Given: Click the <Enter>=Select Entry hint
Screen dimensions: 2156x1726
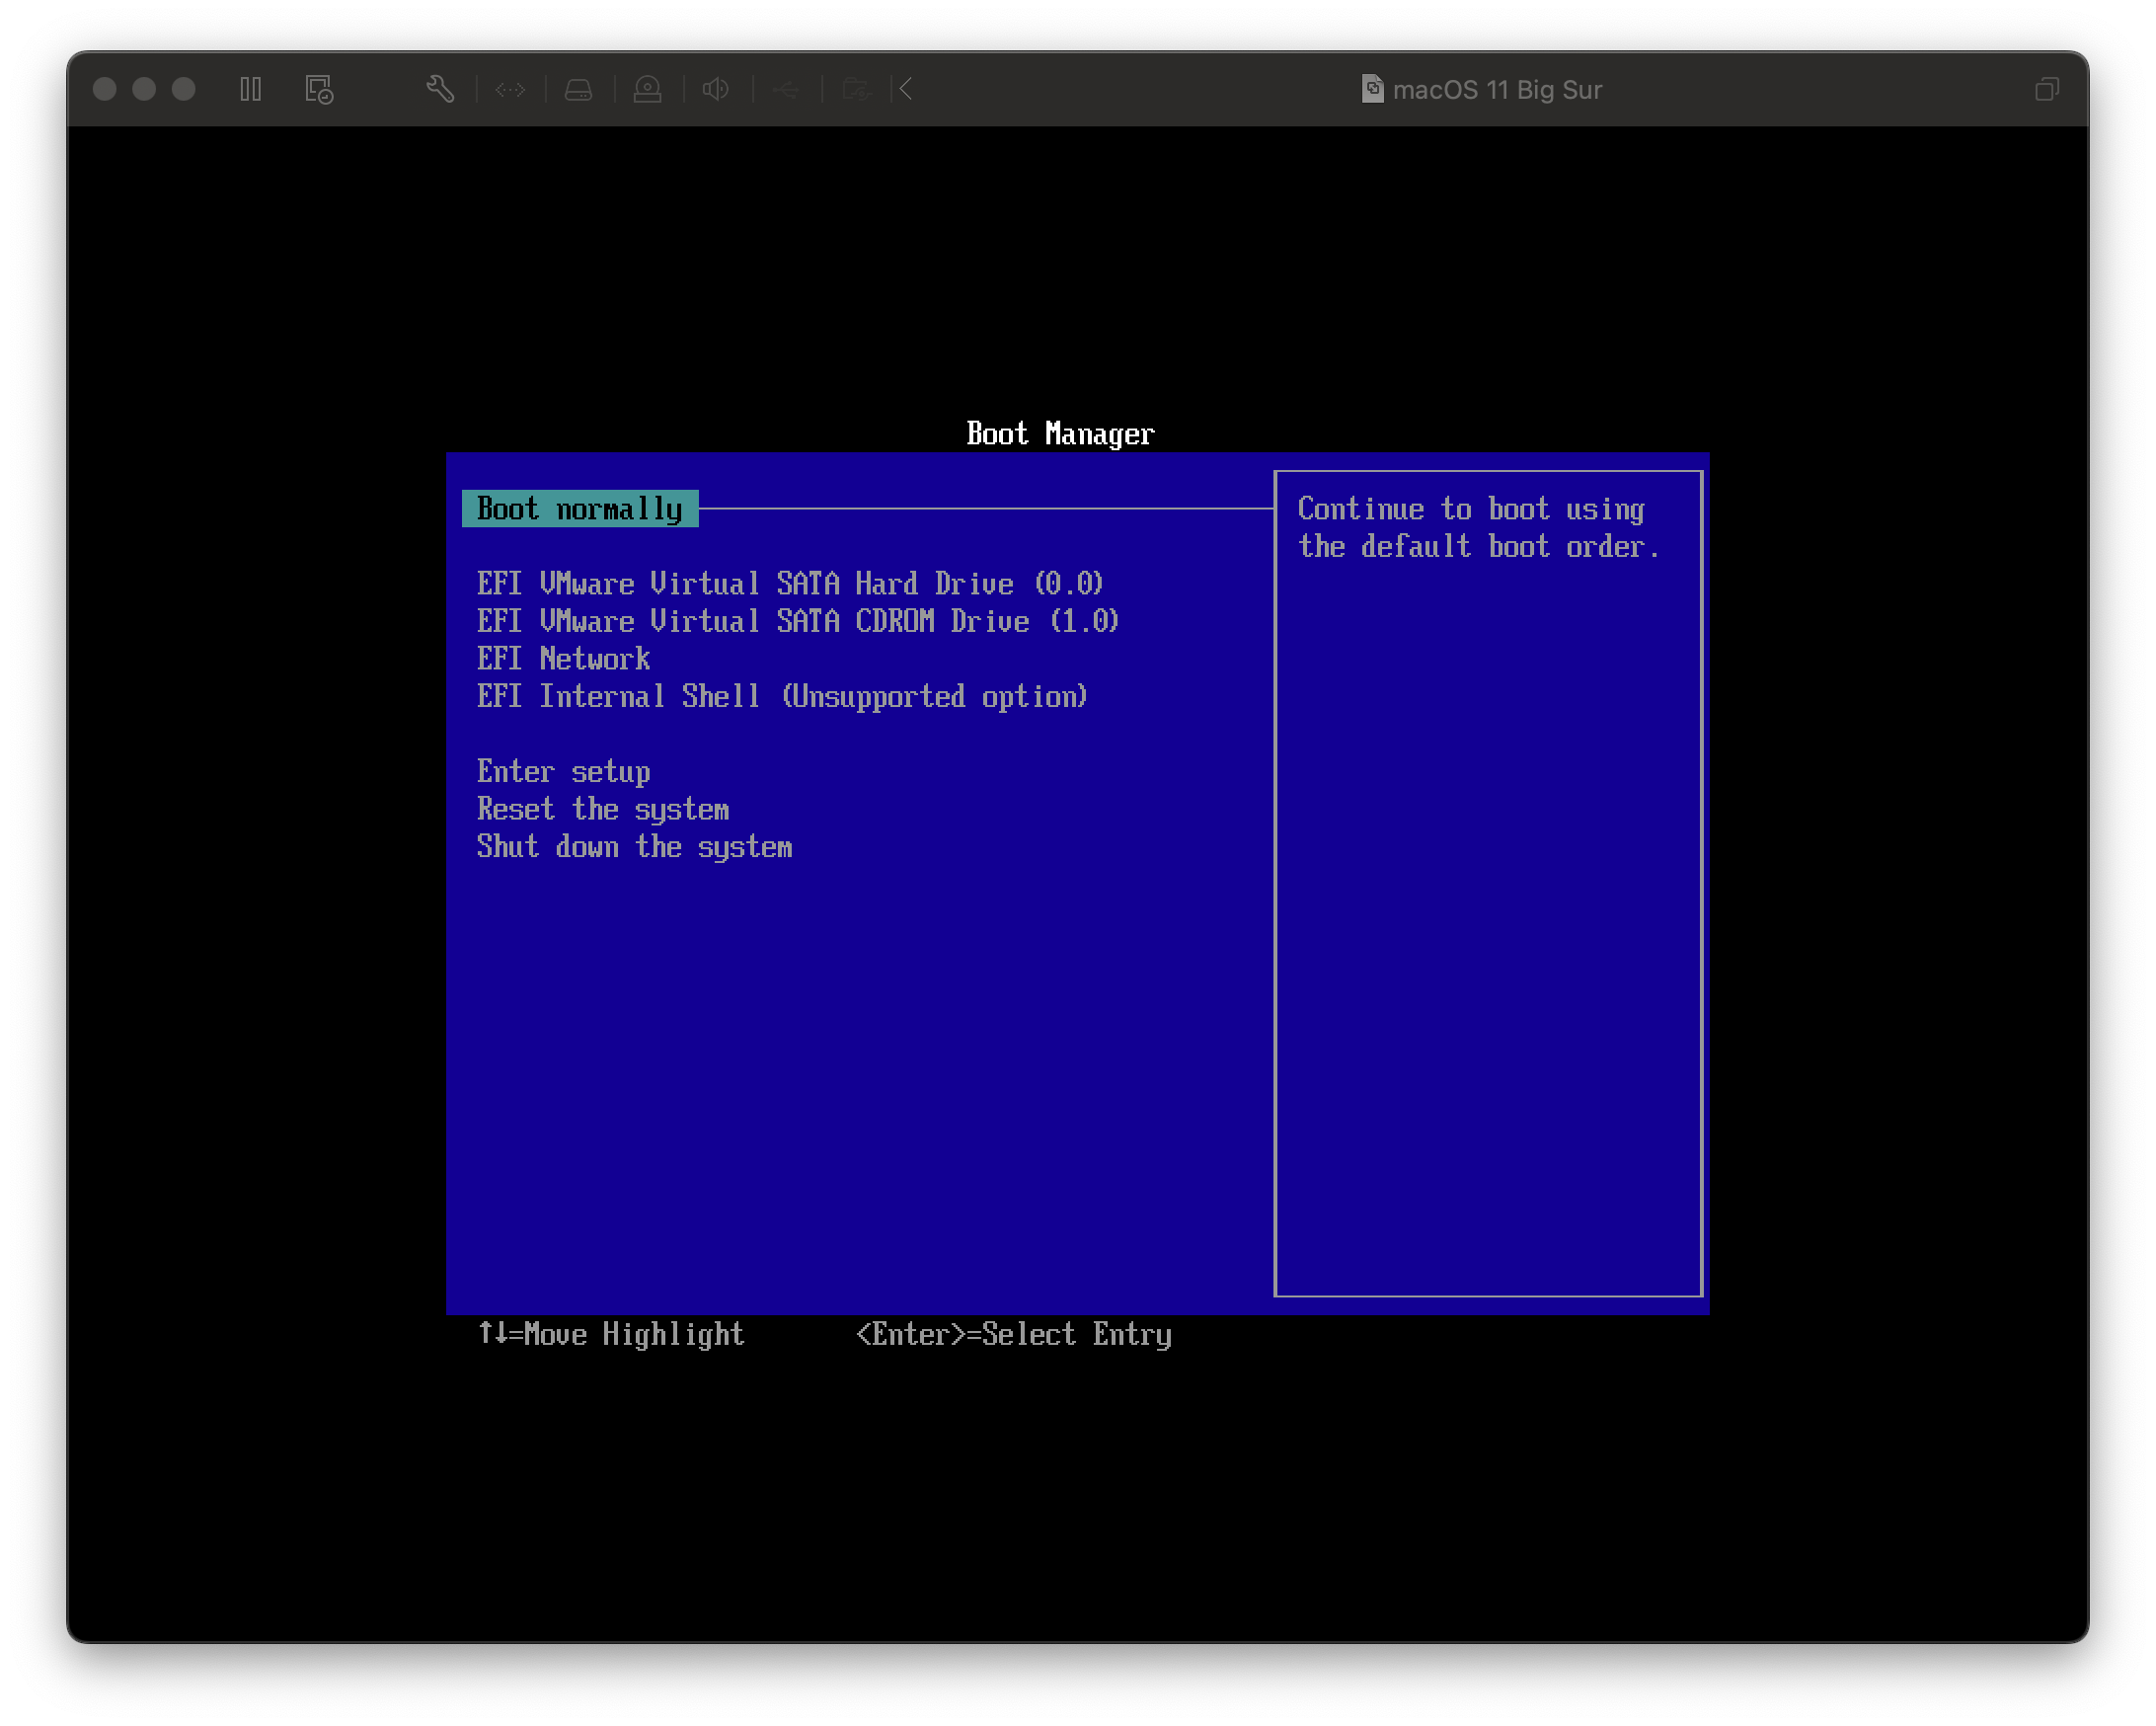Looking at the screenshot, I should coord(1014,1335).
